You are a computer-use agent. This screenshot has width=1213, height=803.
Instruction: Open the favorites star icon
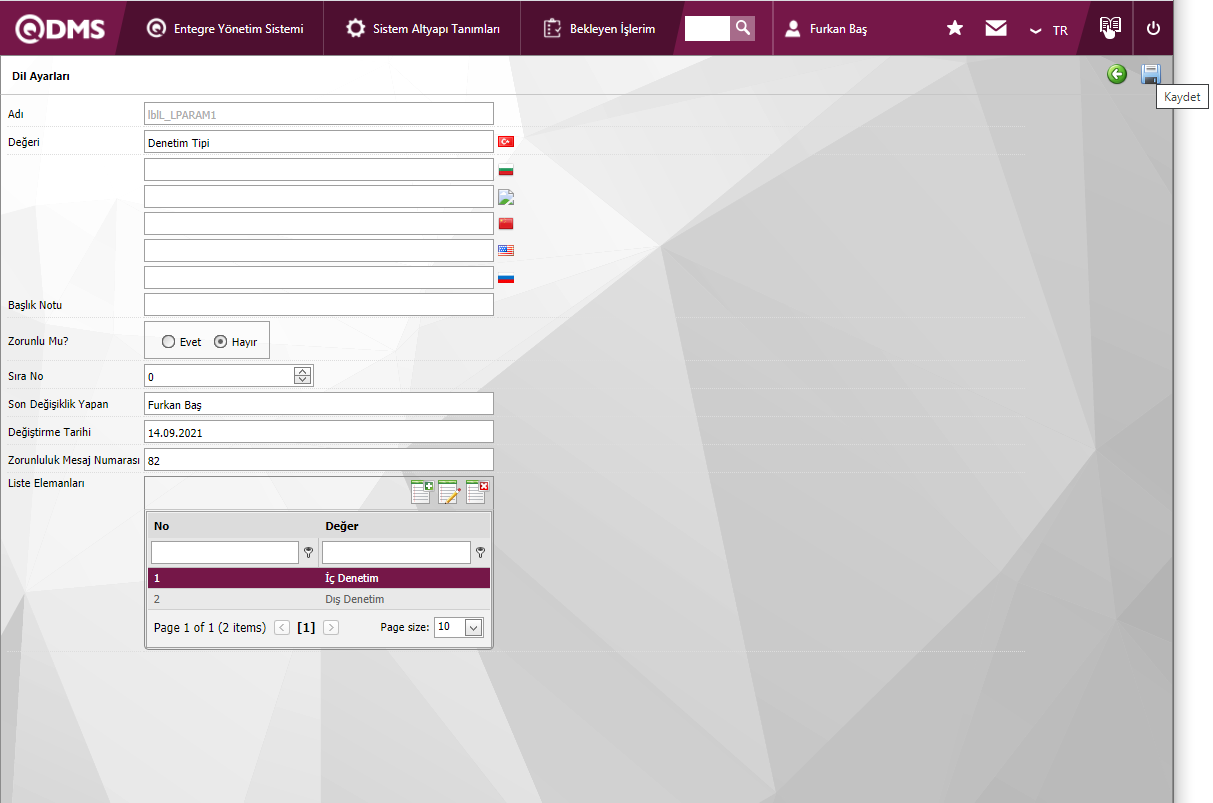955,29
